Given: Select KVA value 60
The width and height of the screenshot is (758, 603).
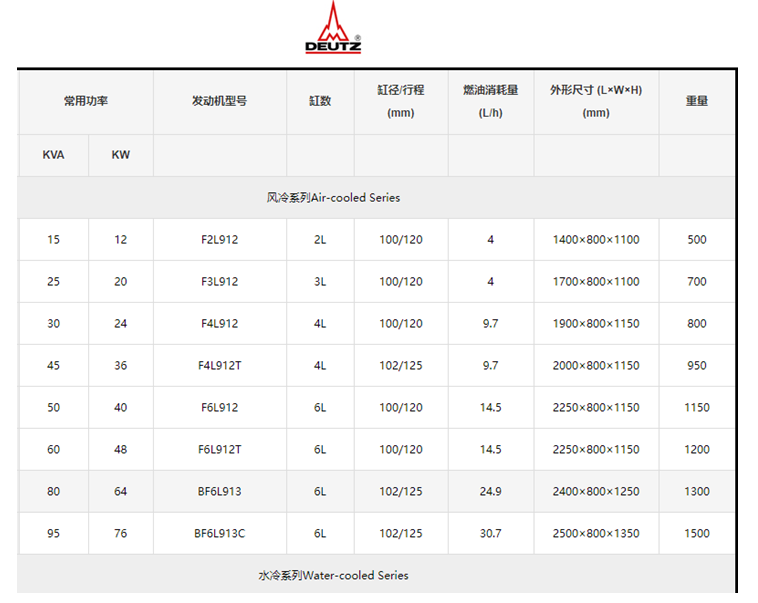Looking at the screenshot, I should tap(53, 450).
